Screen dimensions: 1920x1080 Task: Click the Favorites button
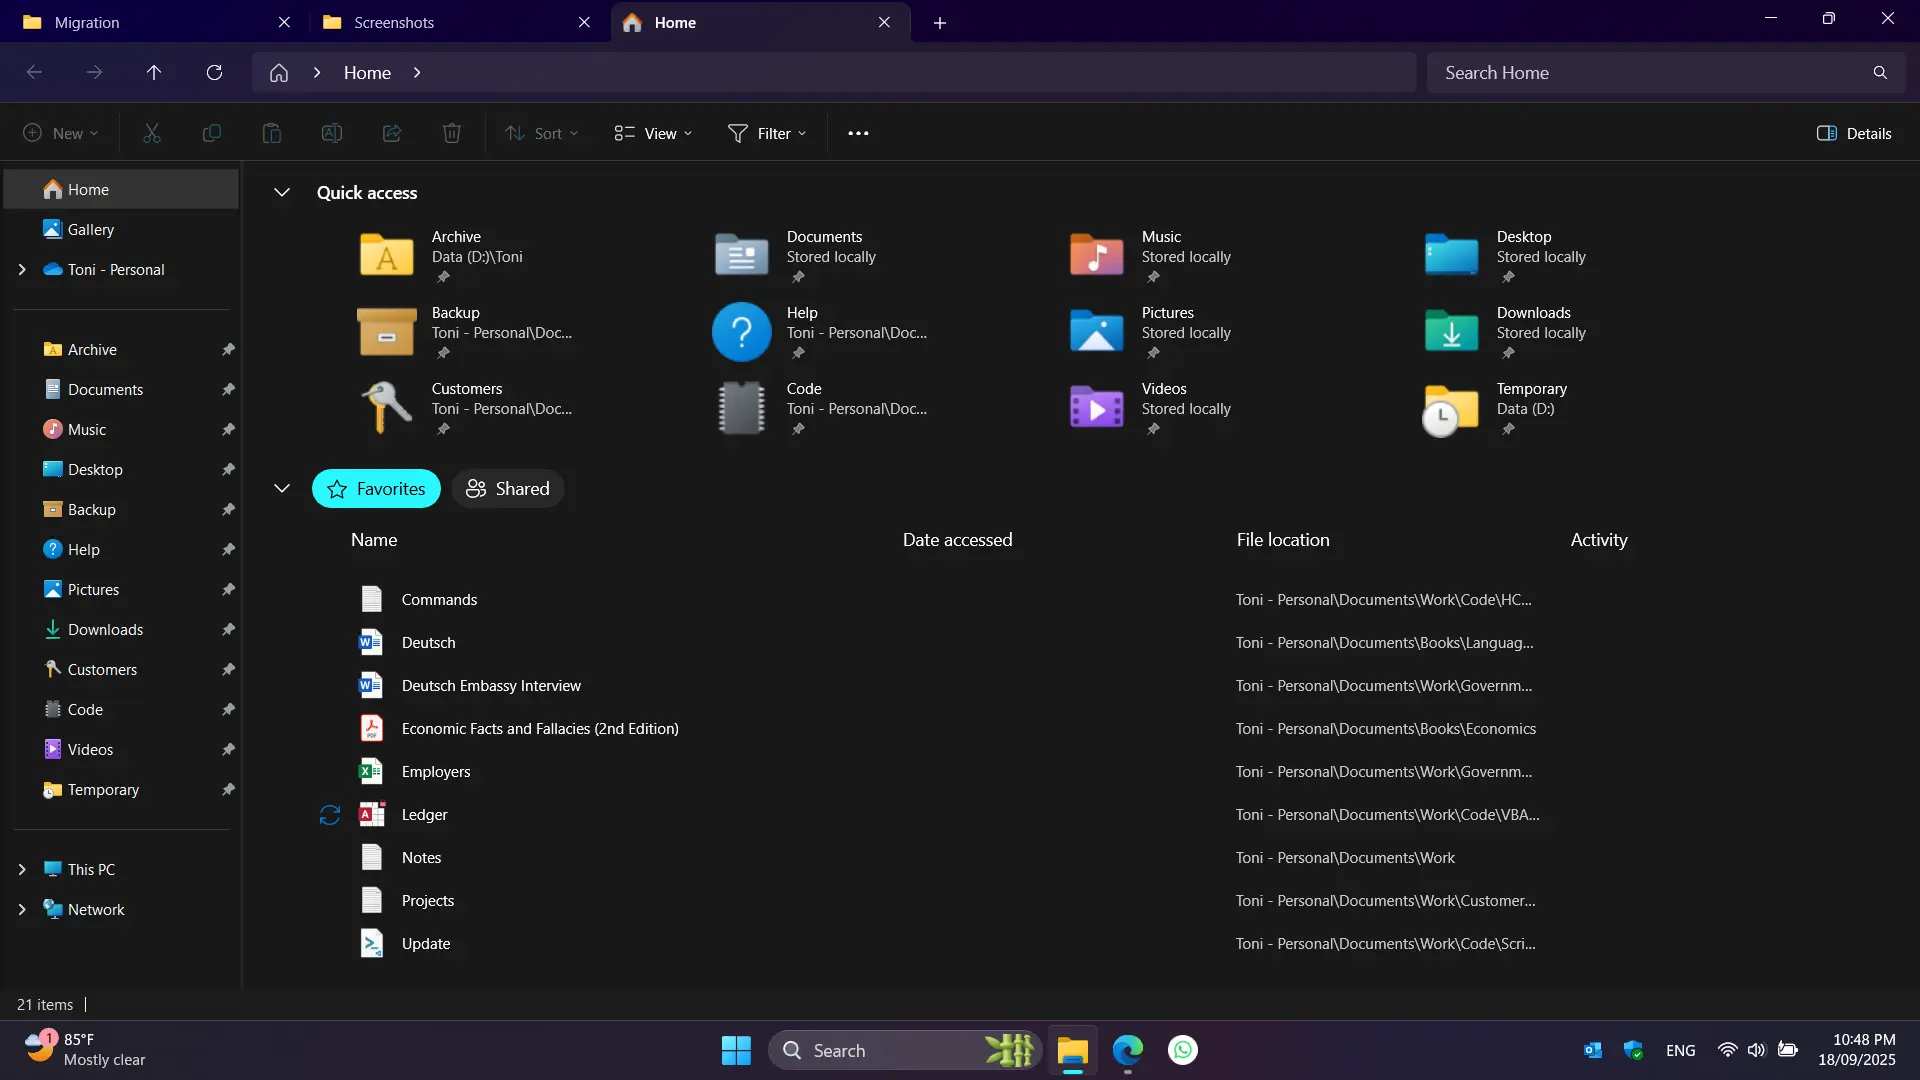[x=376, y=489]
